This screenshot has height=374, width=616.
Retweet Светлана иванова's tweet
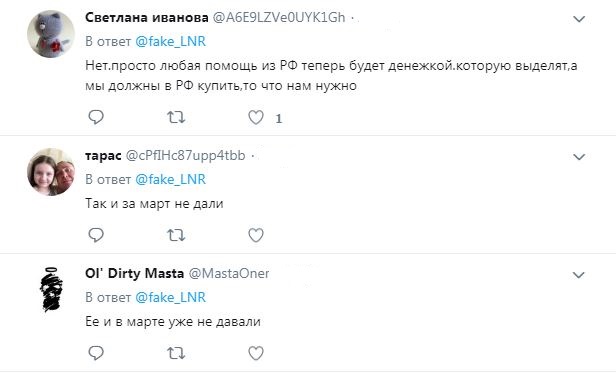(176, 117)
